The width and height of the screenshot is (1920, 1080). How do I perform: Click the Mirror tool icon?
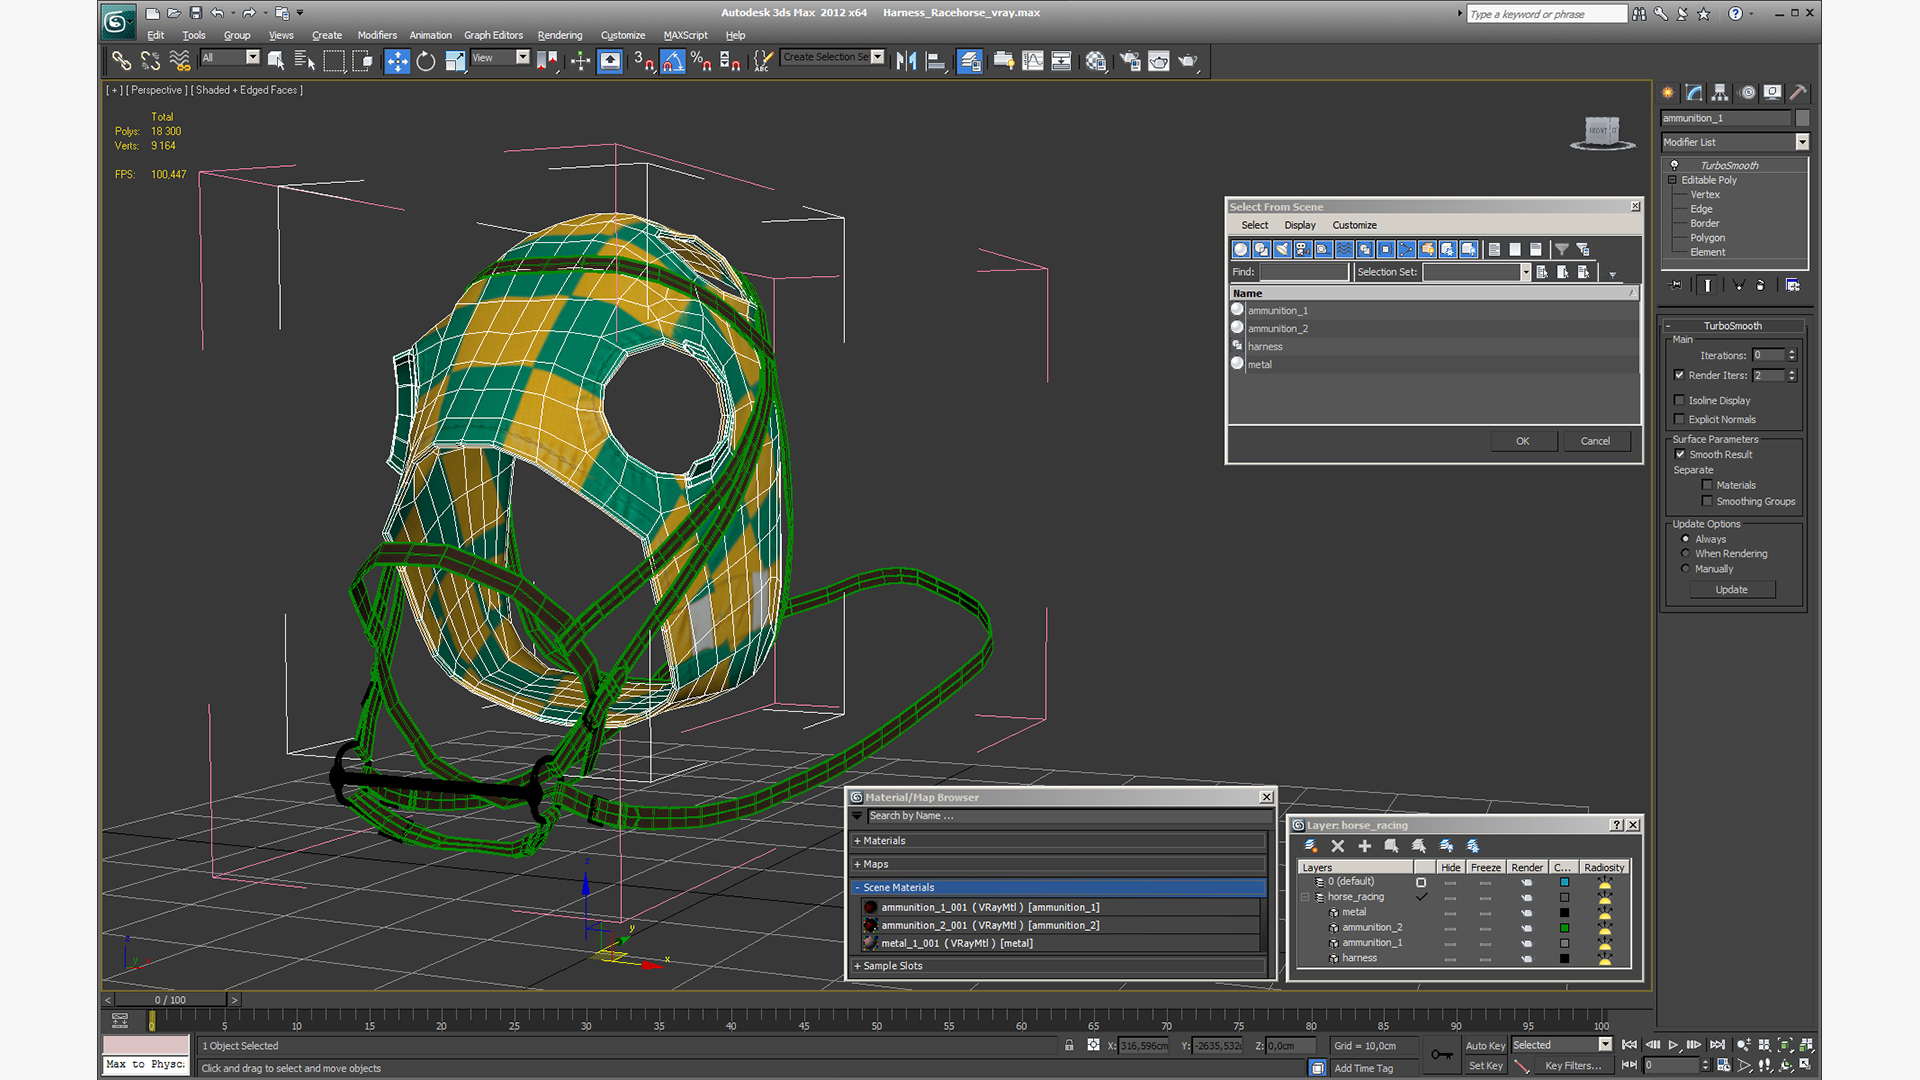click(906, 61)
